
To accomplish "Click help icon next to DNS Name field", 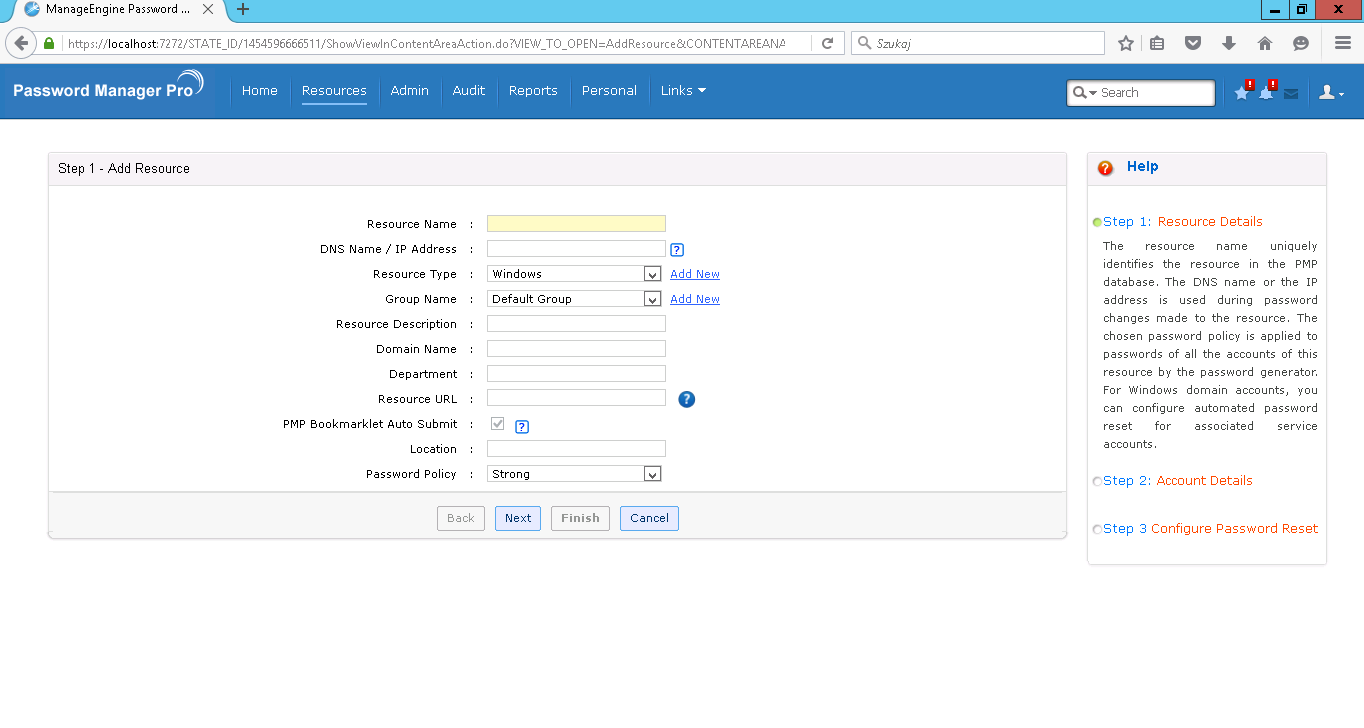I will click(x=677, y=250).
